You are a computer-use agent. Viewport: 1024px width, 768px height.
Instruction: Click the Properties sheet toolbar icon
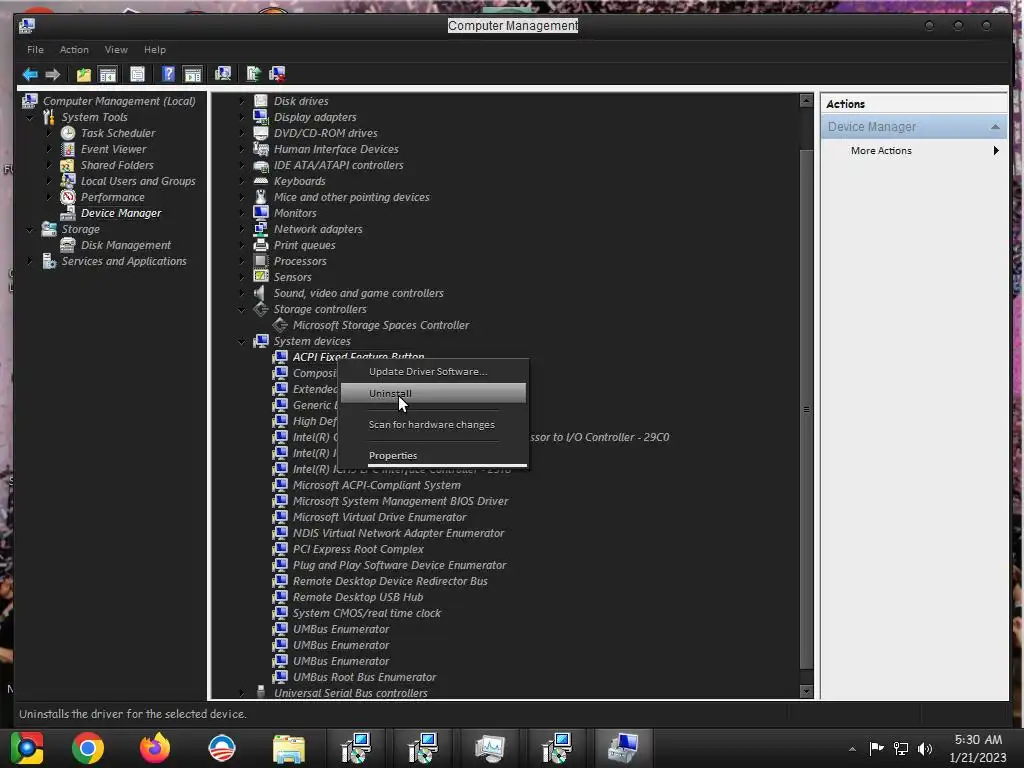(x=137, y=74)
